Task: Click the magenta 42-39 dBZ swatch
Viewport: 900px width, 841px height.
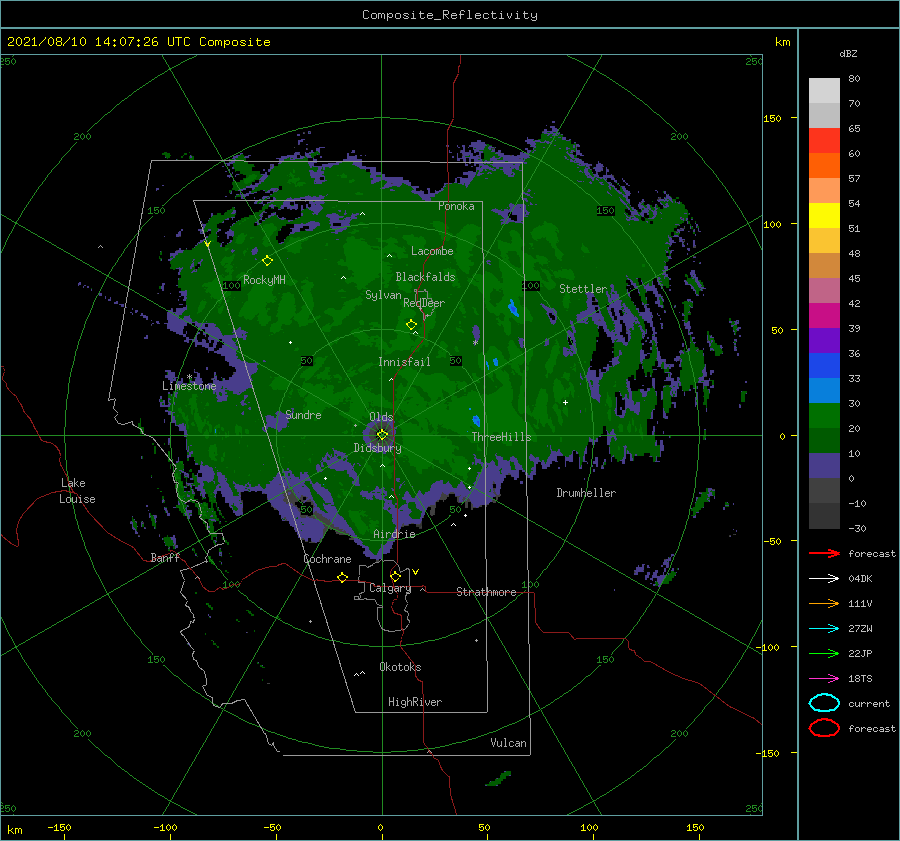Action: click(824, 316)
